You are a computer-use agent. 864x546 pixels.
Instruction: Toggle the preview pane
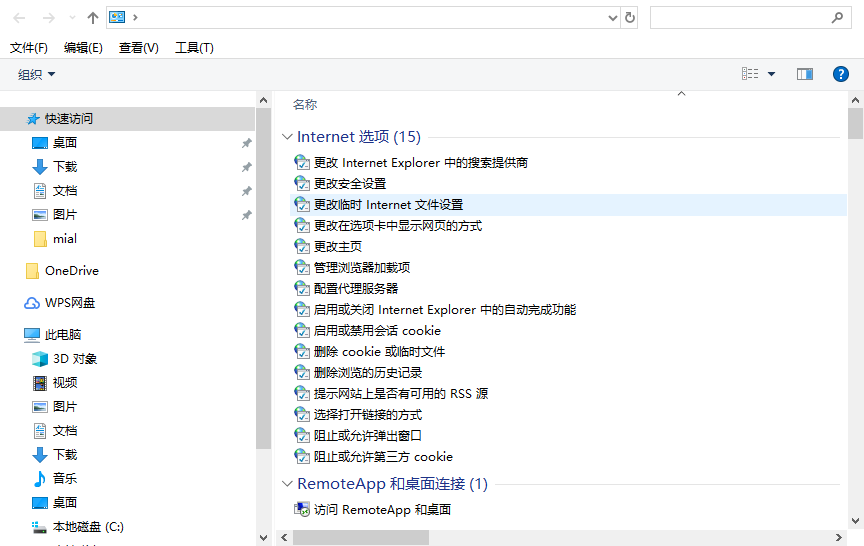804,74
